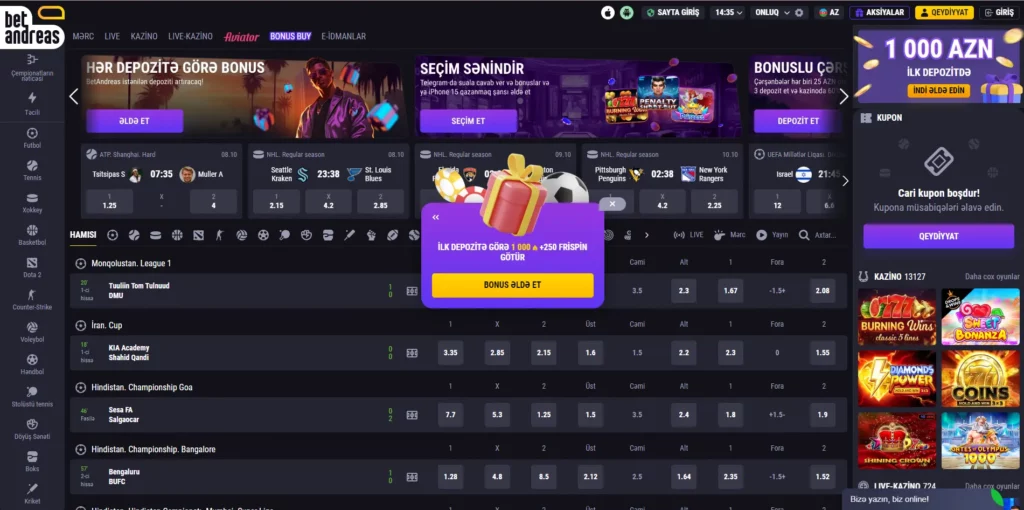Select Futbol in the left sports sidebar
The image size is (1024, 510).
[32, 138]
